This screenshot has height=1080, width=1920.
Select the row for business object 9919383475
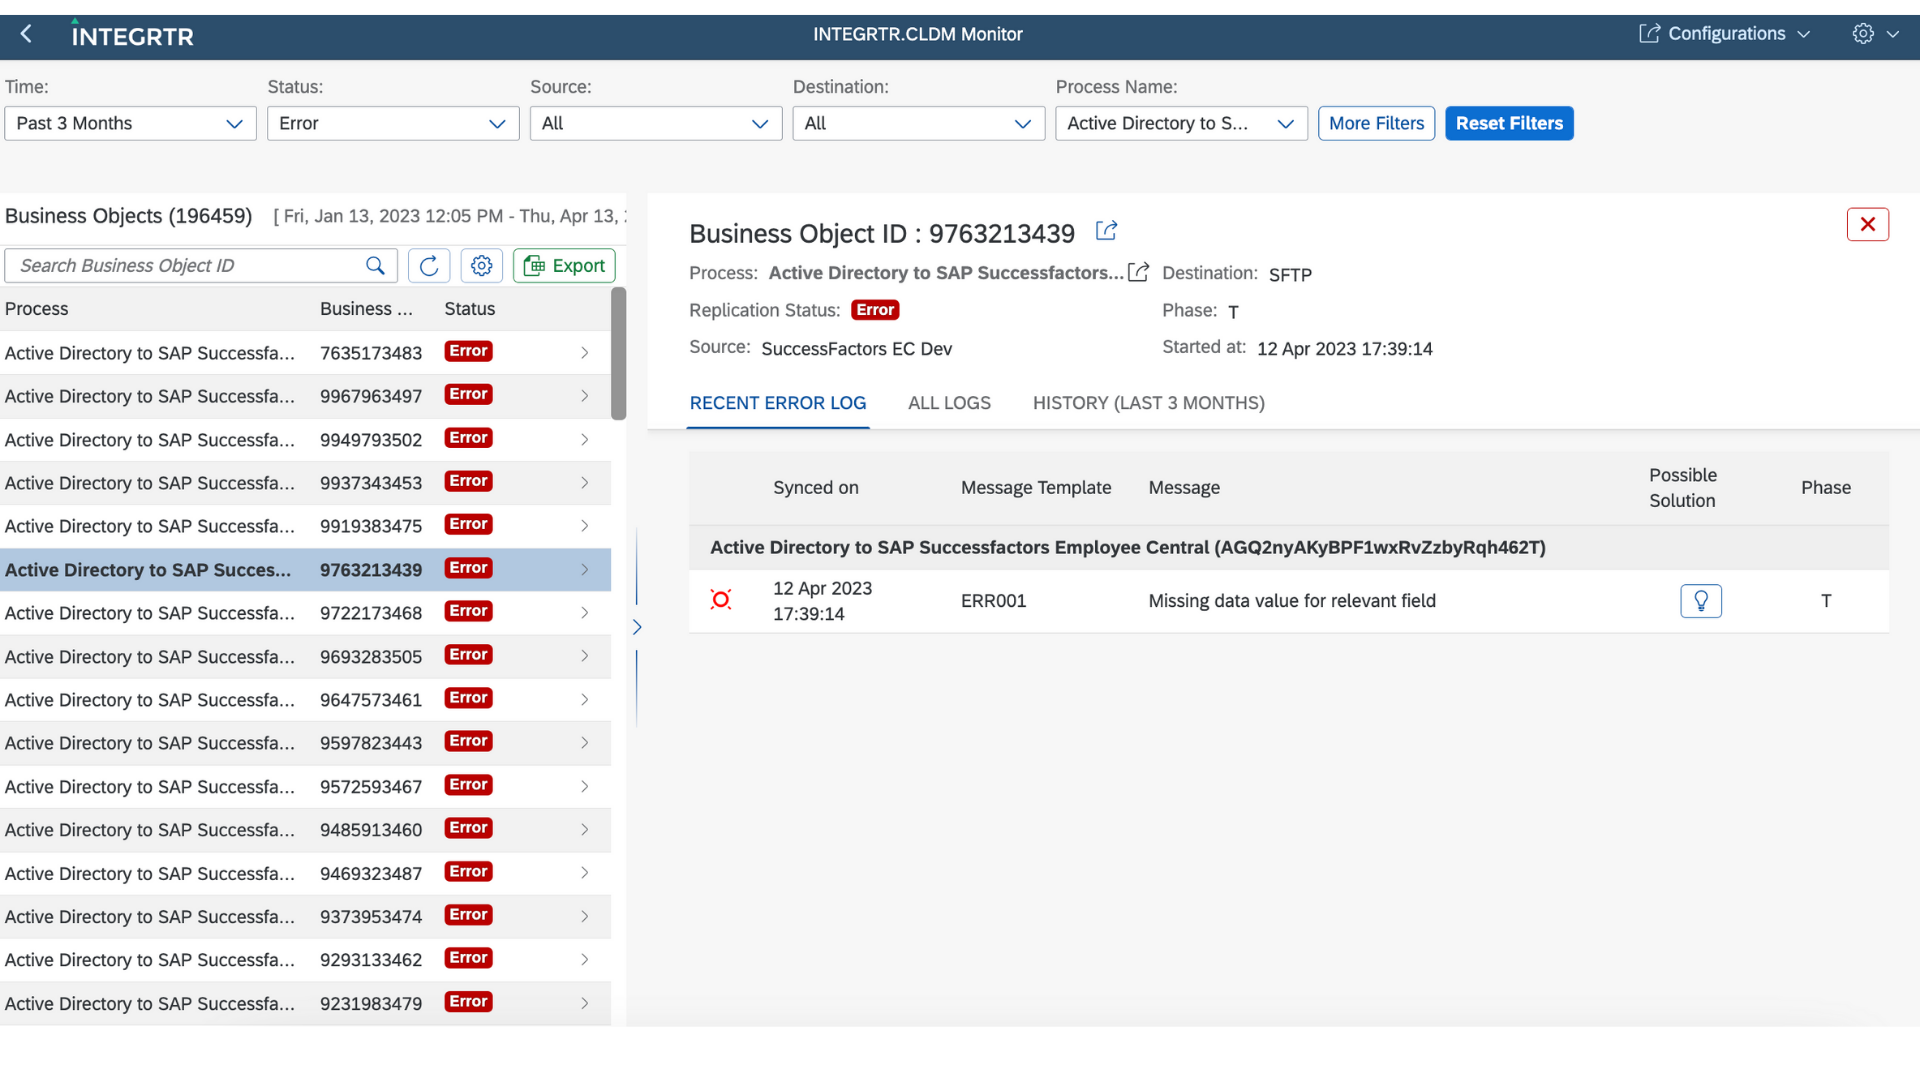coord(305,526)
